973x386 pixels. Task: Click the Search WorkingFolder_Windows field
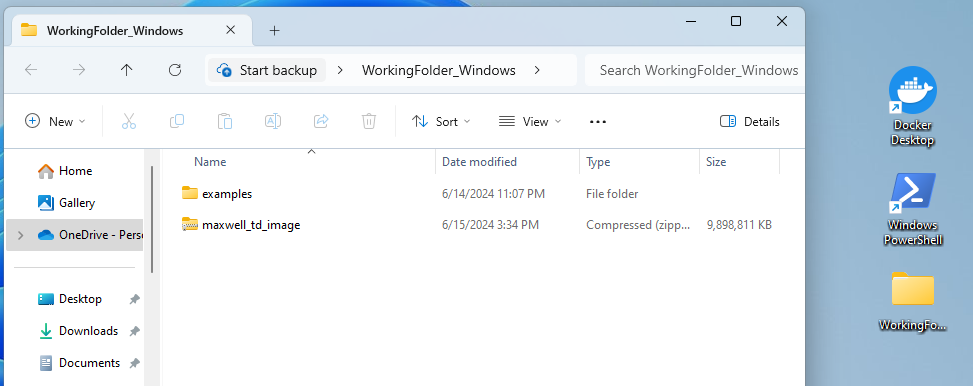(695, 70)
